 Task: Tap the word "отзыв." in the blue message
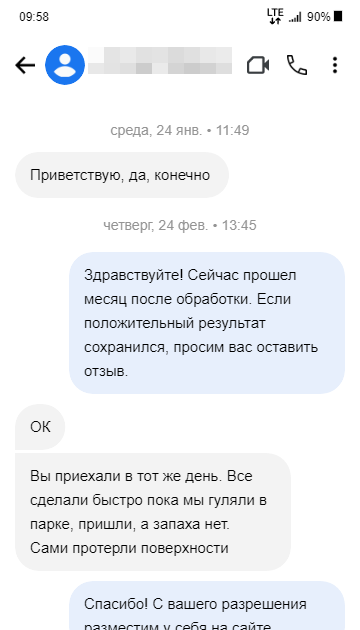pos(106,371)
